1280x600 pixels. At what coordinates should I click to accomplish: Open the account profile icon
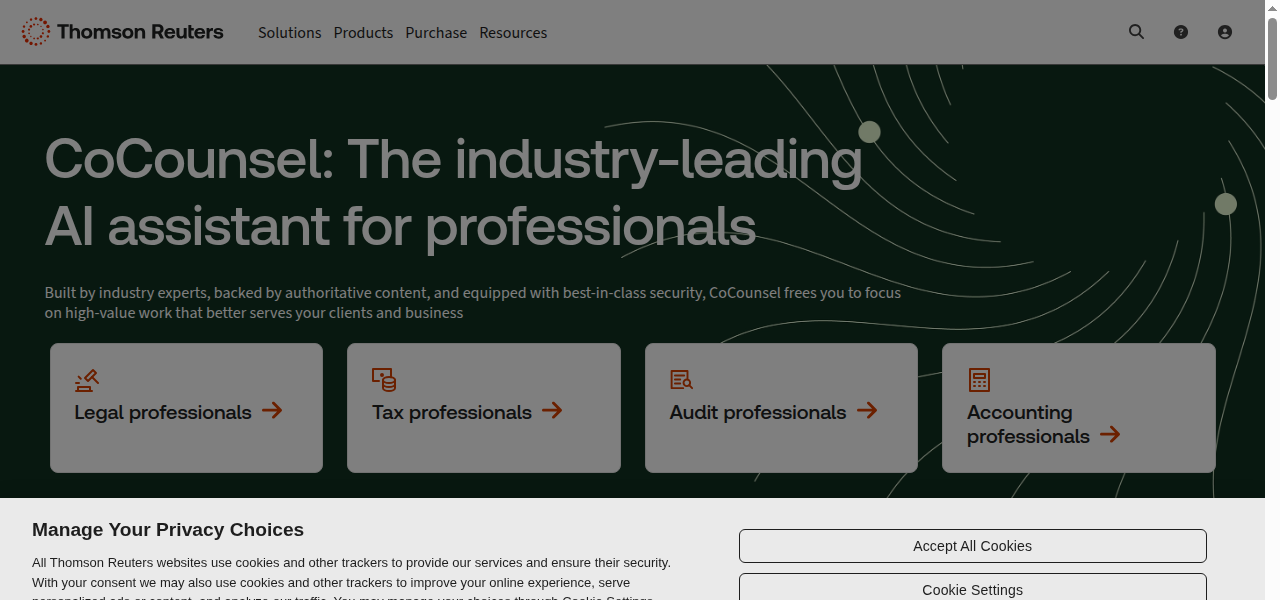click(1225, 31)
